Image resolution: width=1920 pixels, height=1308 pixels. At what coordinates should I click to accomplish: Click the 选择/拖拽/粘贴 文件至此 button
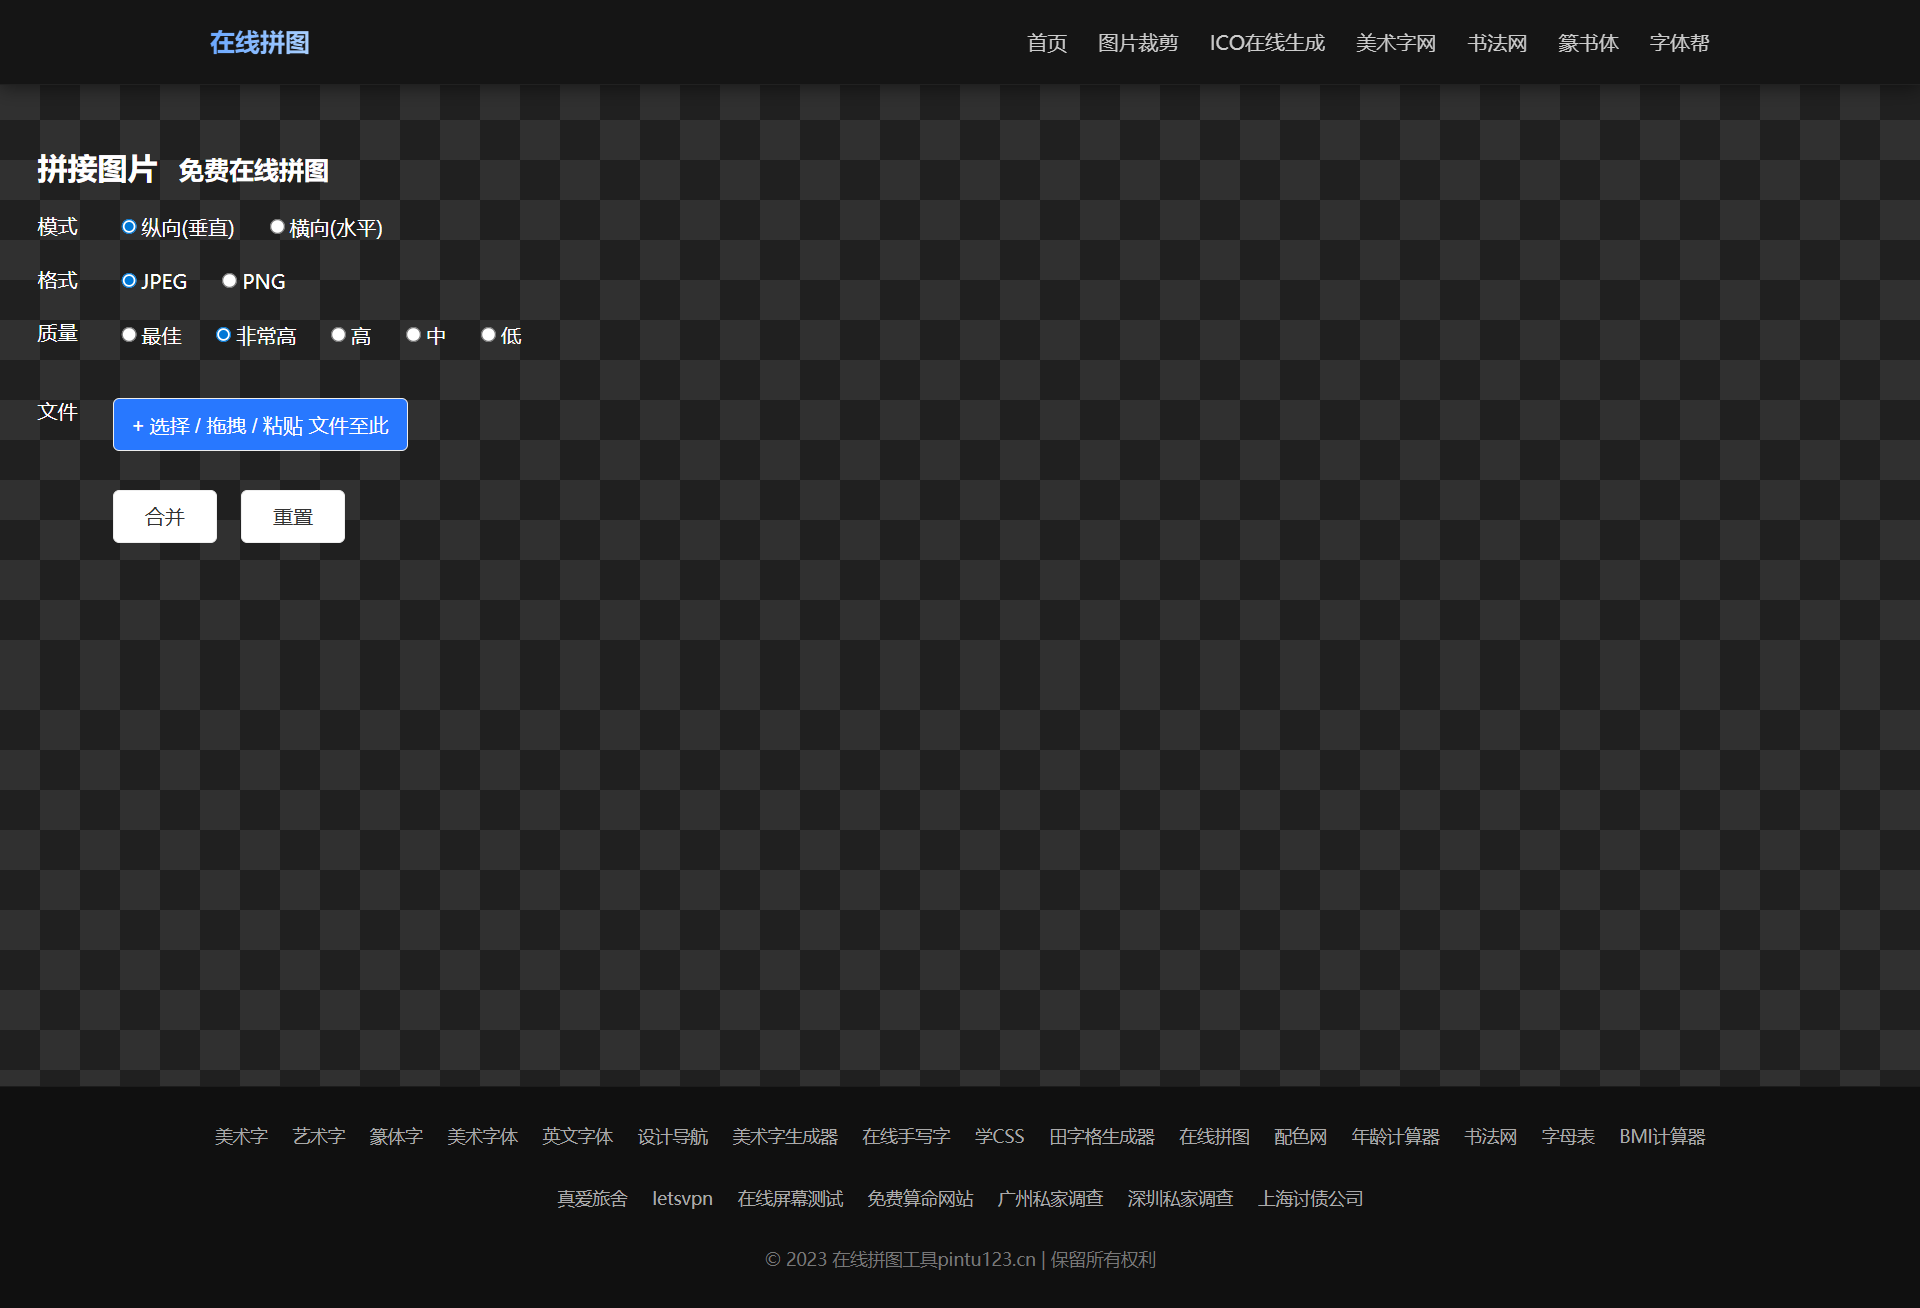(260, 425)
